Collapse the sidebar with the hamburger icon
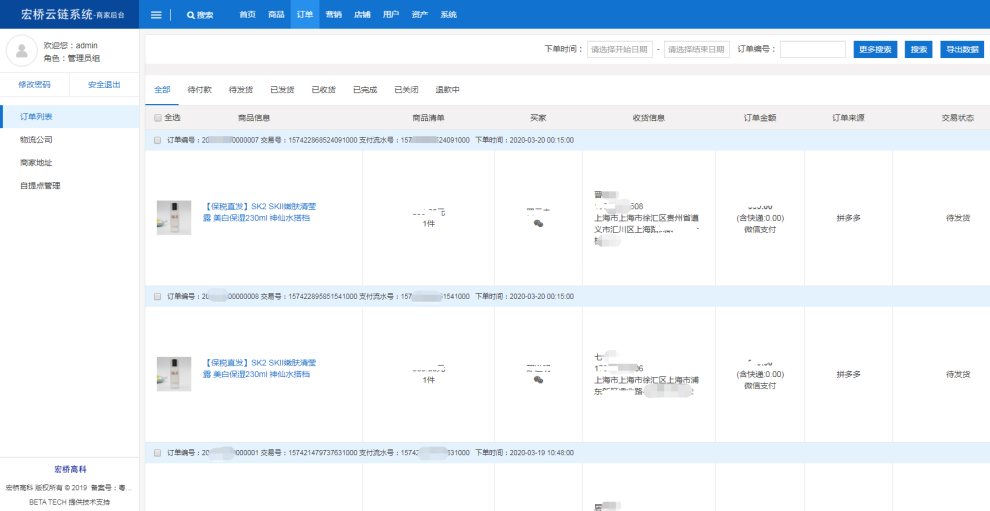The image size is (990, 511). click(156, 15)
